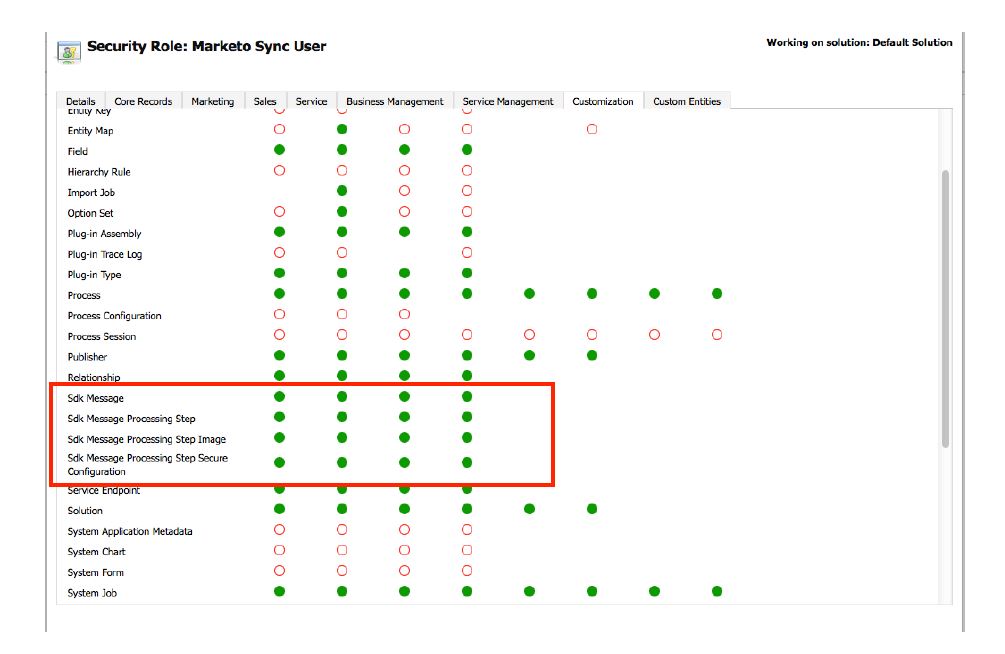The height and width of the screenshot is (654, 1005).
Task: Click the green circle in Import Job row
Action: [342, 191]
